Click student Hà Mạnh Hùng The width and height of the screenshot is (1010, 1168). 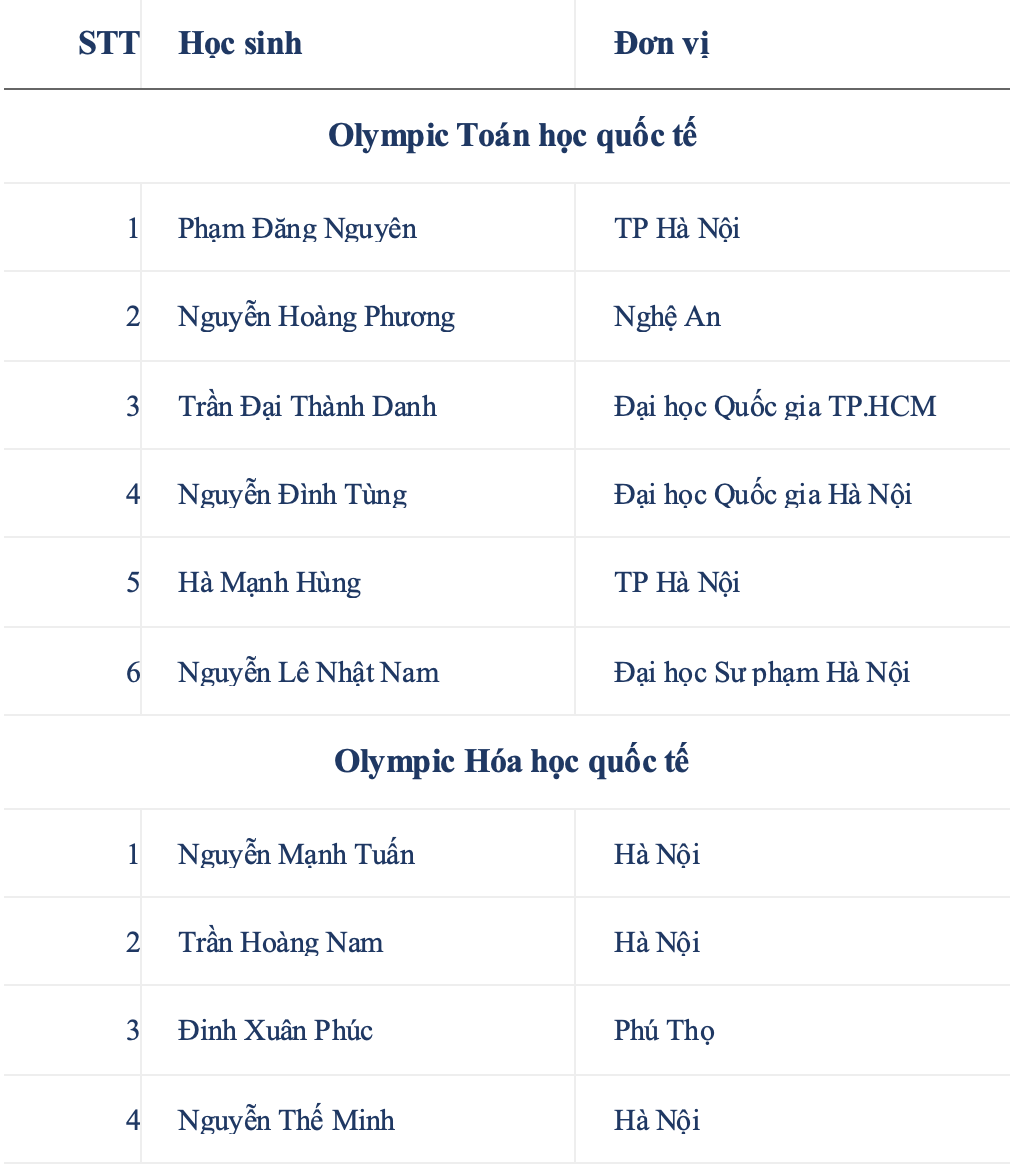269,582
